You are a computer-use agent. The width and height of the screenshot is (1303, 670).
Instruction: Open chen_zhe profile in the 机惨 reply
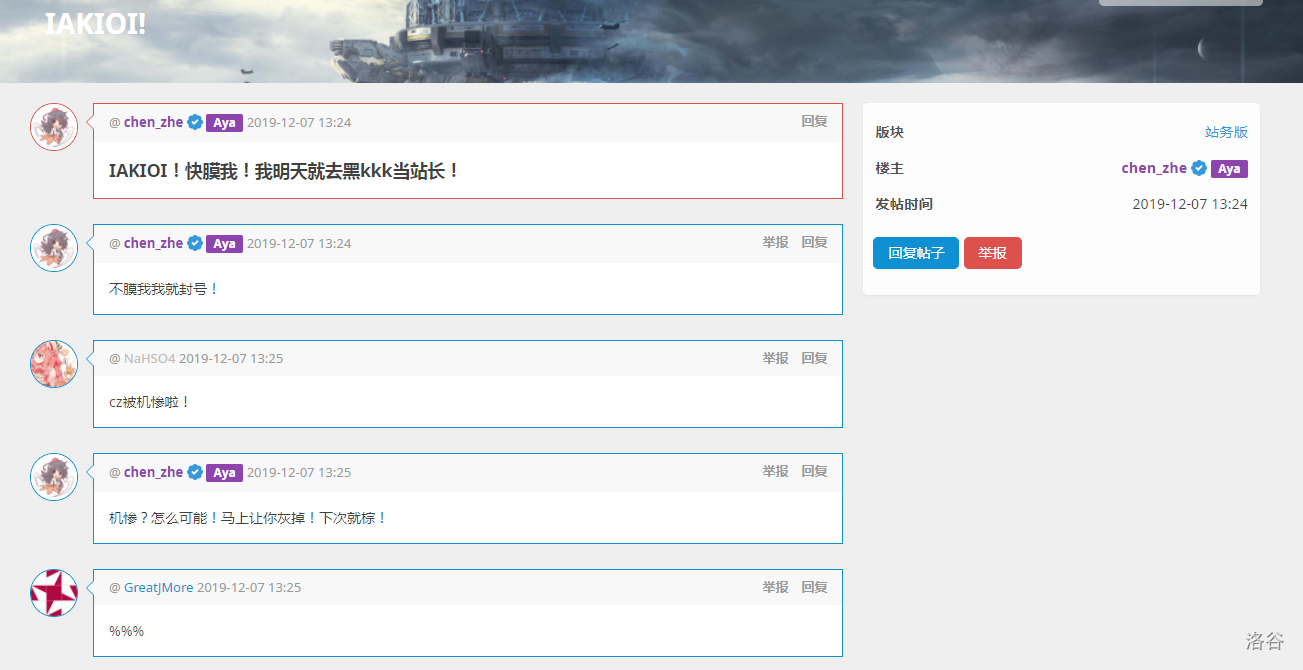153,472
